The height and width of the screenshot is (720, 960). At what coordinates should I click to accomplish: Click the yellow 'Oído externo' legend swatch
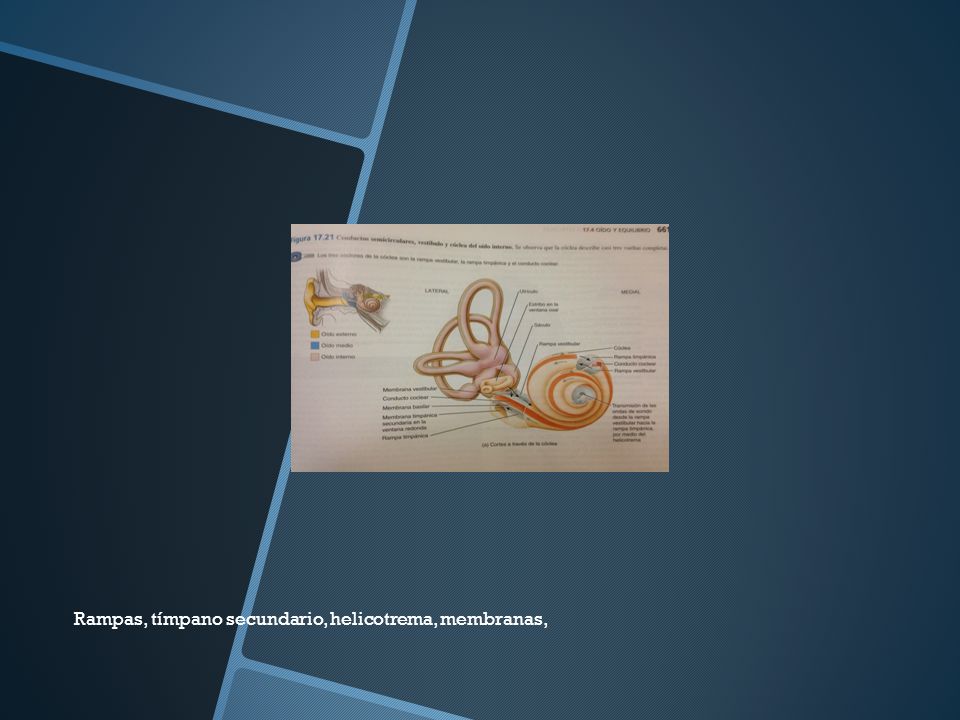(x=315, y=334)
